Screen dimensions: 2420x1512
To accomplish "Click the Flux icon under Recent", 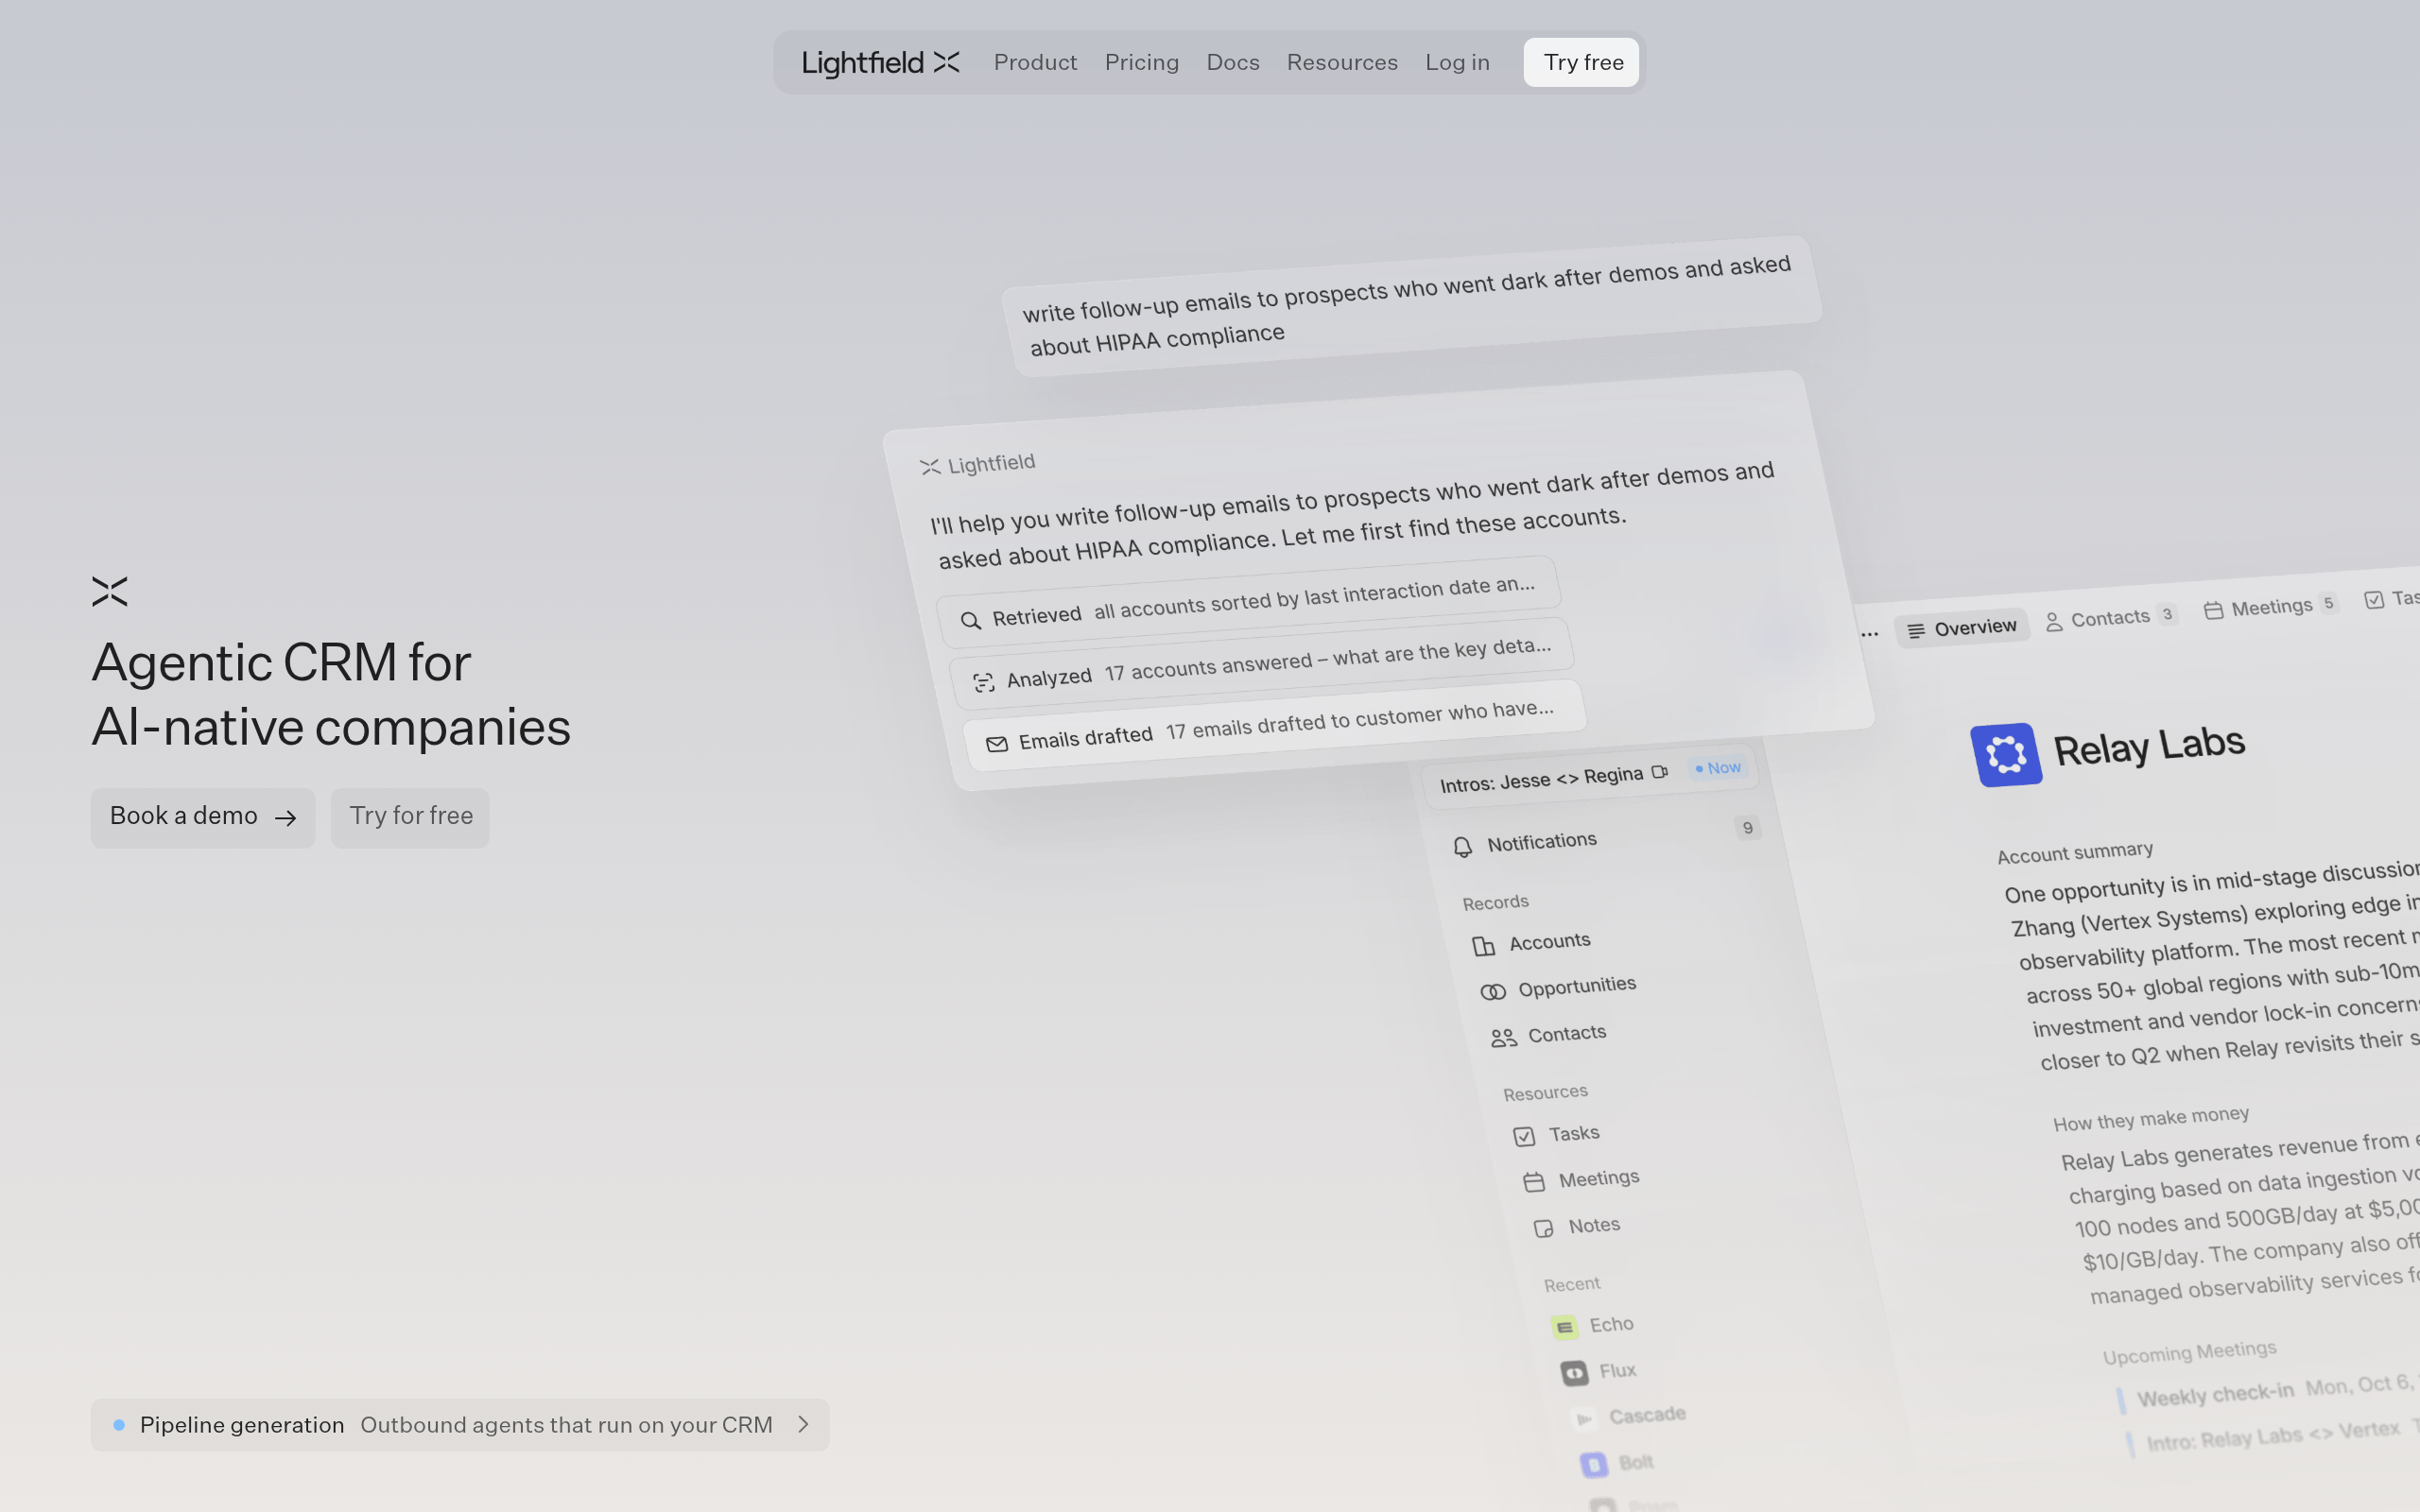I will [1574, 1373].
